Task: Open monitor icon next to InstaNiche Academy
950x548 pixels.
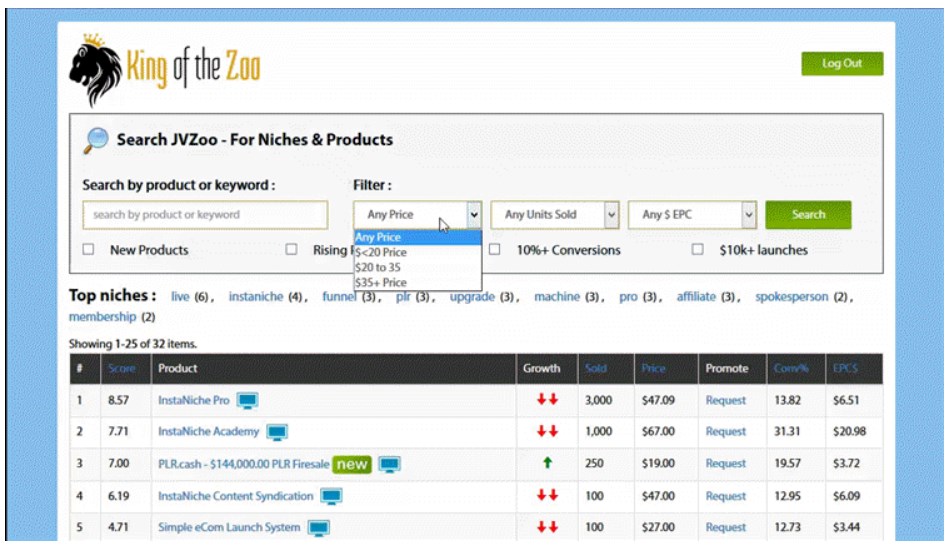Action: tap(277, 432)
